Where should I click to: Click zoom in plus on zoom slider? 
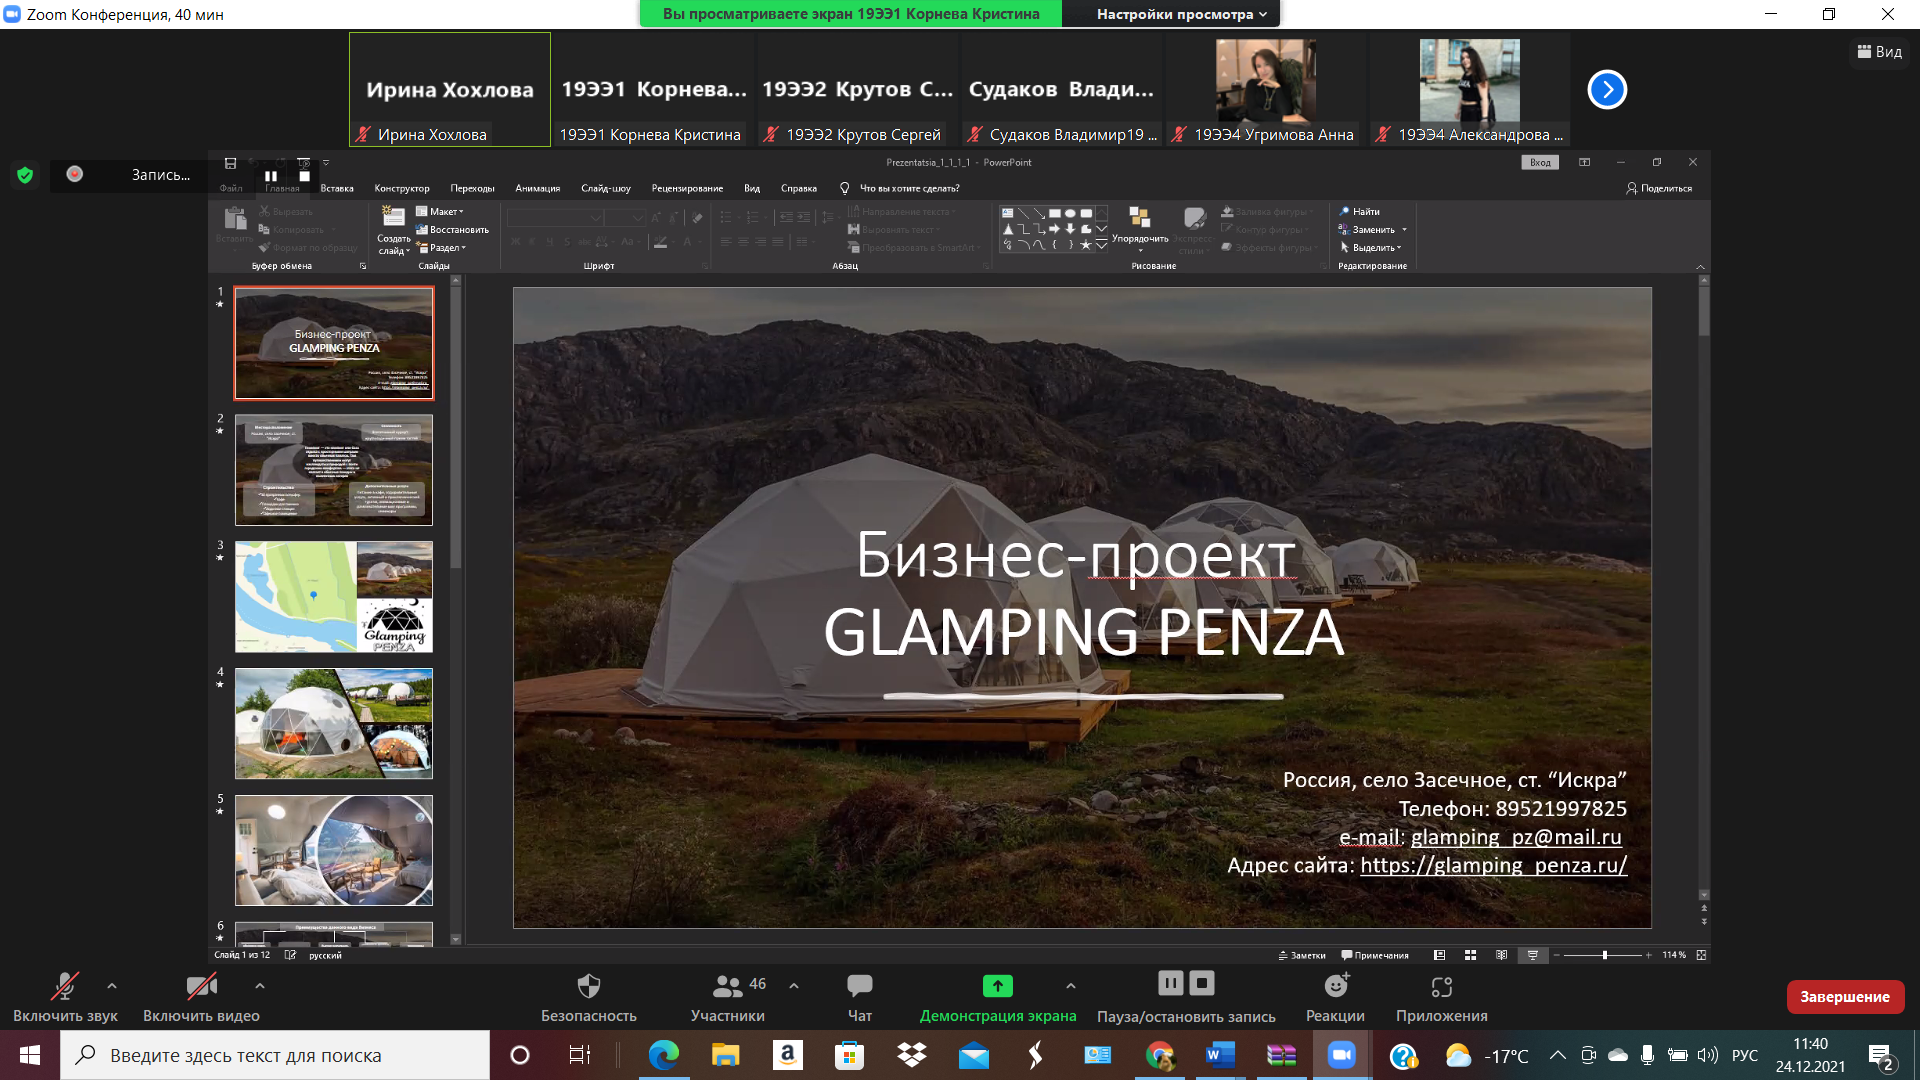1649,955
